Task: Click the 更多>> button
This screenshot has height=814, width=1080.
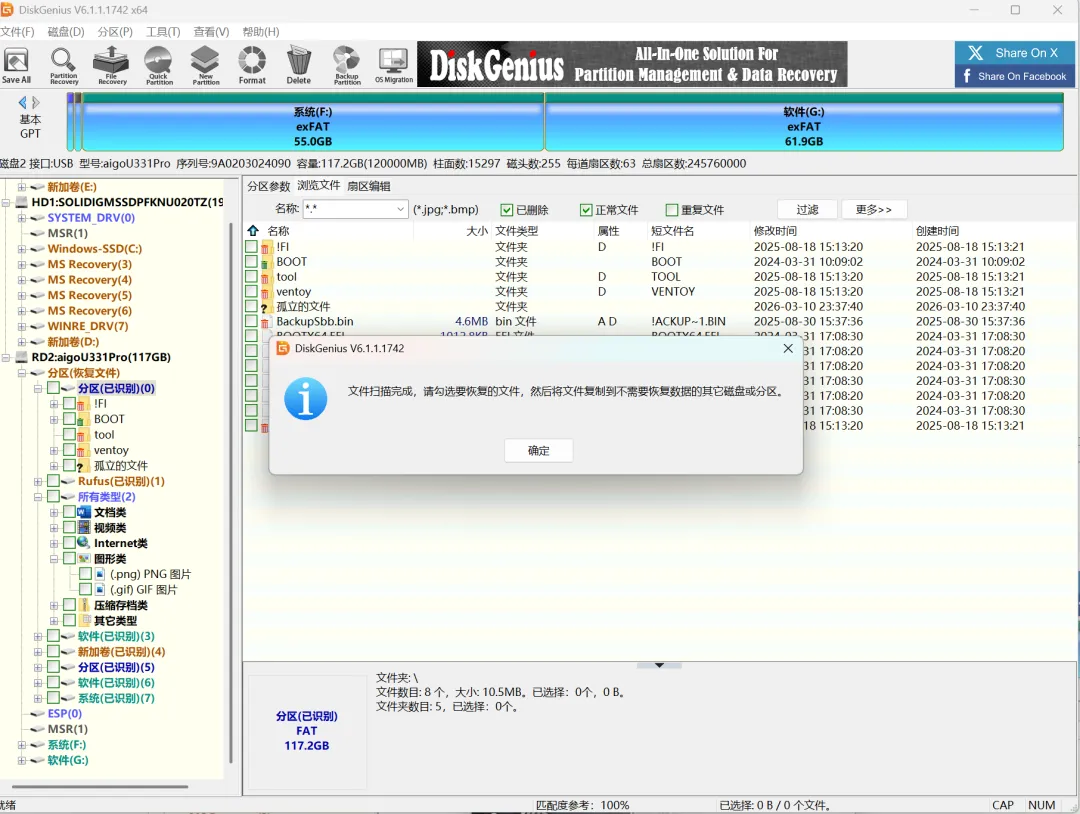Action: (x=874, y=209)
